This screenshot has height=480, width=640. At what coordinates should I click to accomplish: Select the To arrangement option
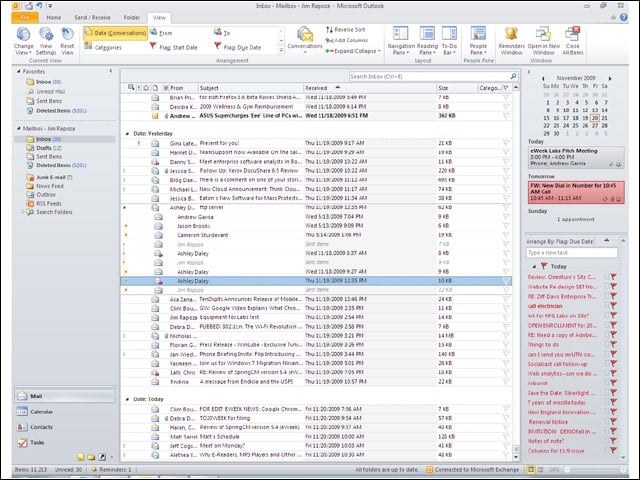pyautogui.click(x=222, y=33)
